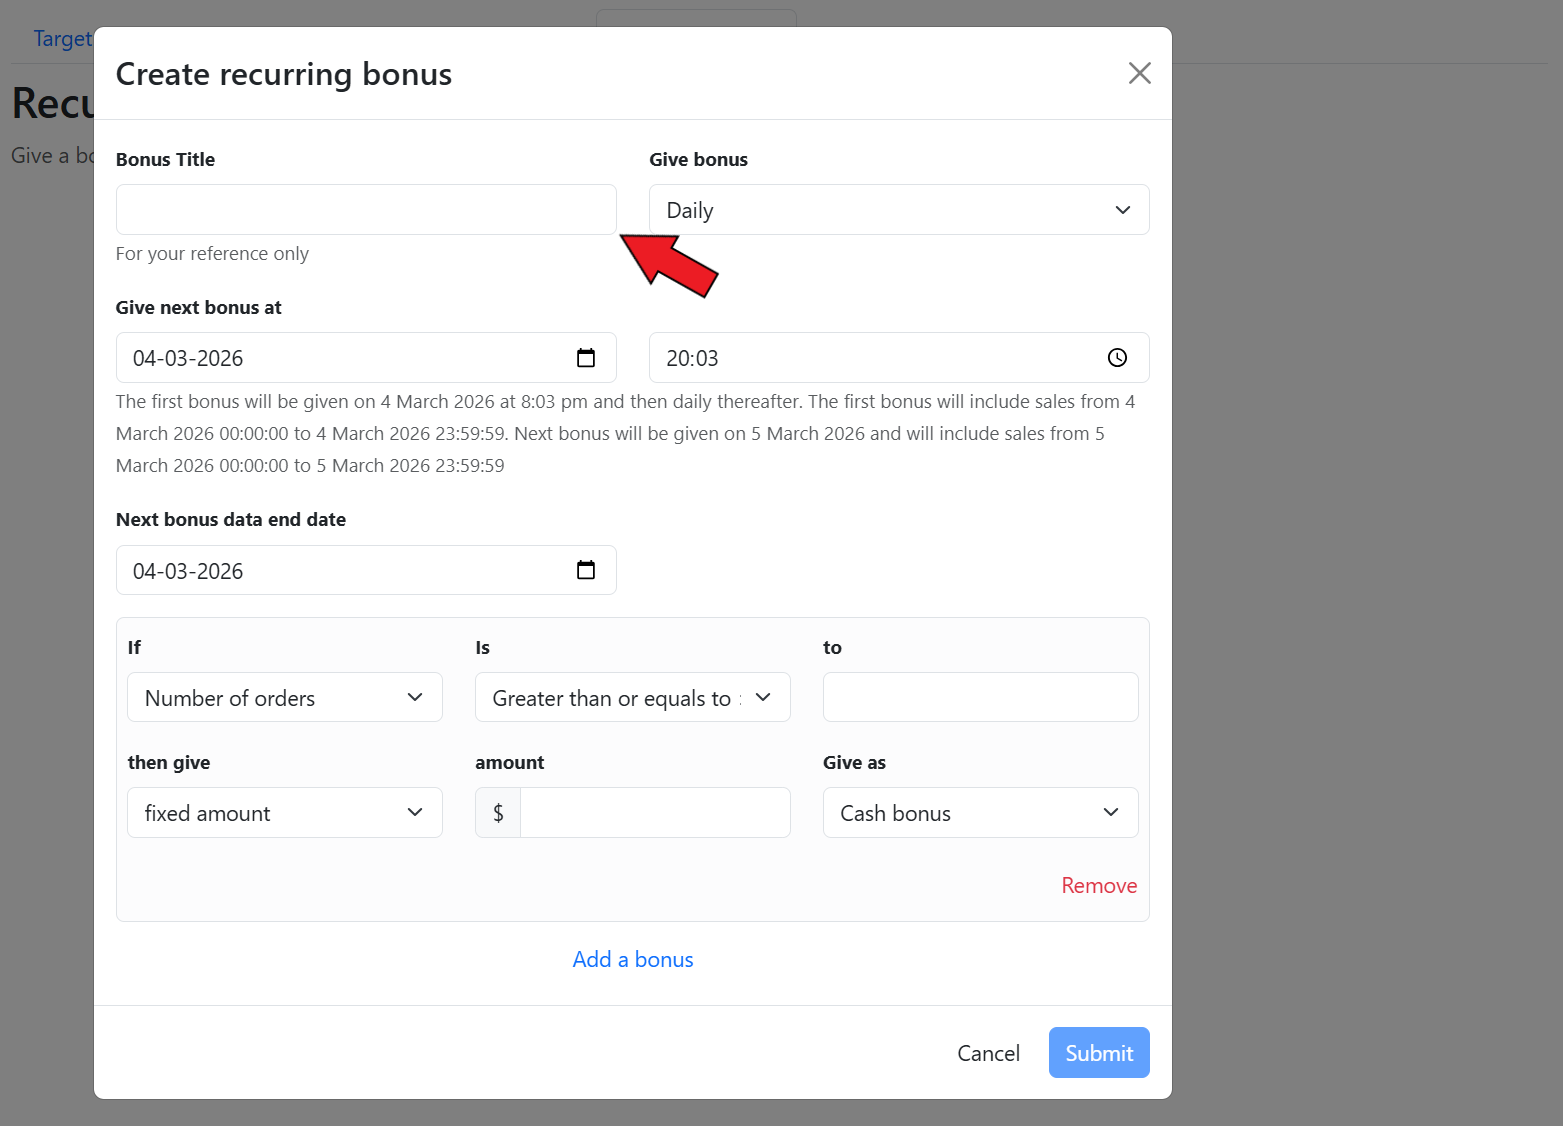Expand the fixed amount dropdown
1563x1126 pixels.
point(284,813)
